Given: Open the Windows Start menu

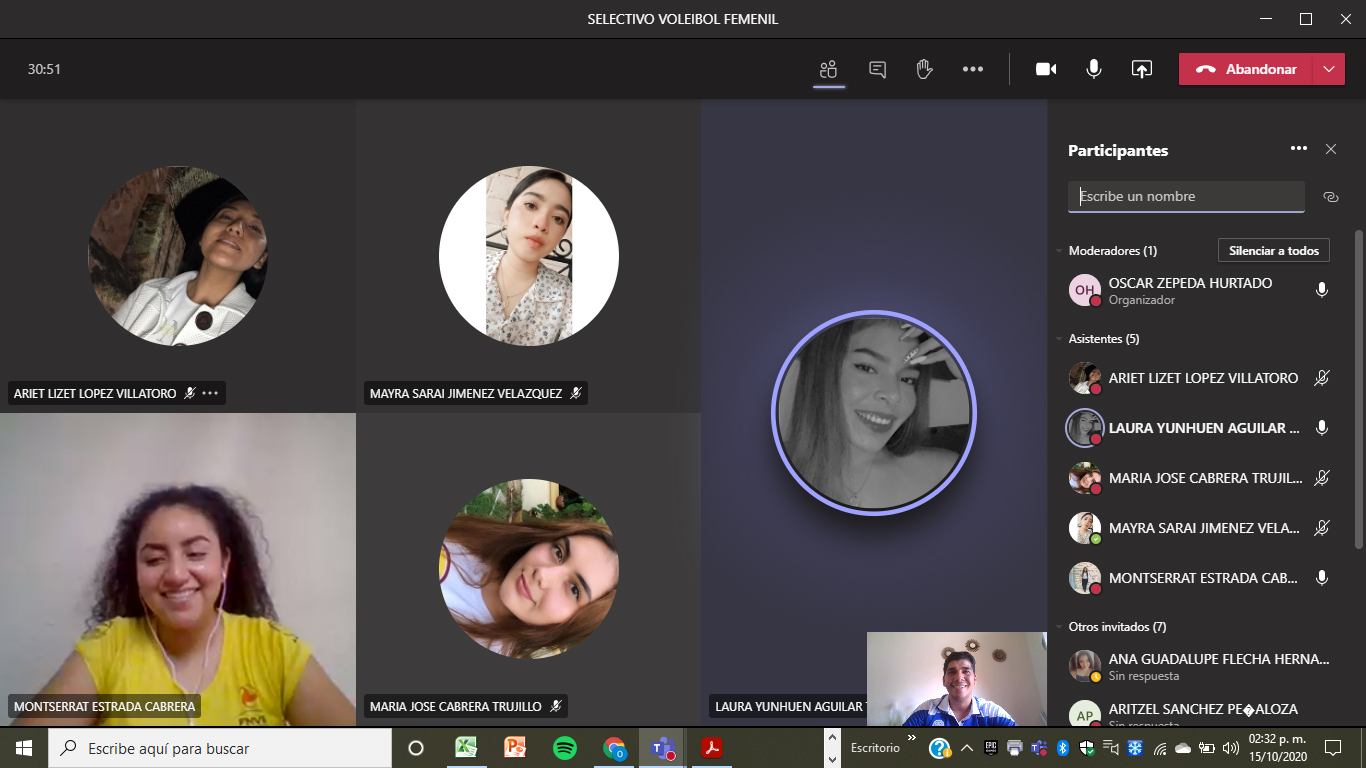Looking at the screenshot, I should point(24,748).
